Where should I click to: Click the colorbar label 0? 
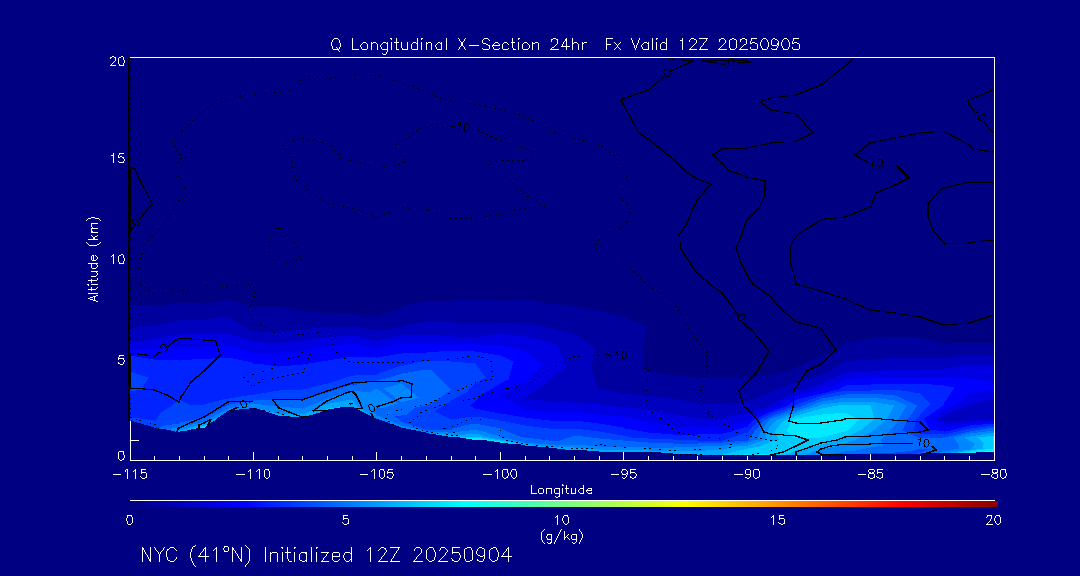[x=129, y=521]
